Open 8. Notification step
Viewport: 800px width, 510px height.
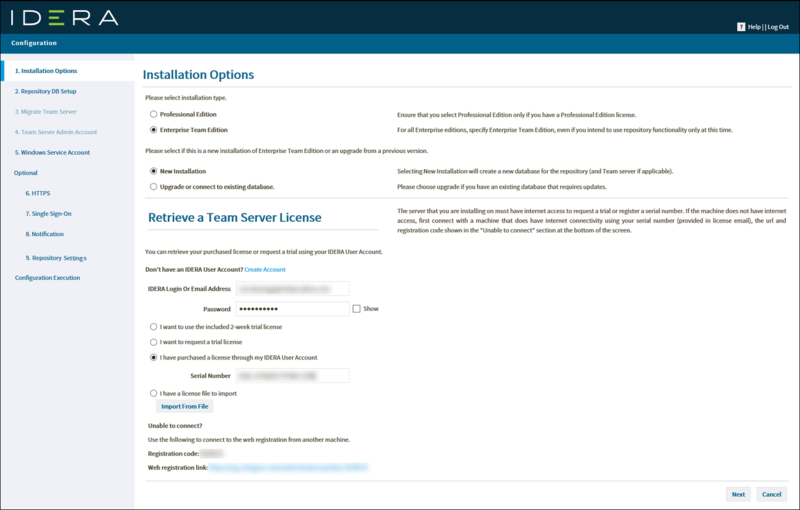[x=45, y=234]
